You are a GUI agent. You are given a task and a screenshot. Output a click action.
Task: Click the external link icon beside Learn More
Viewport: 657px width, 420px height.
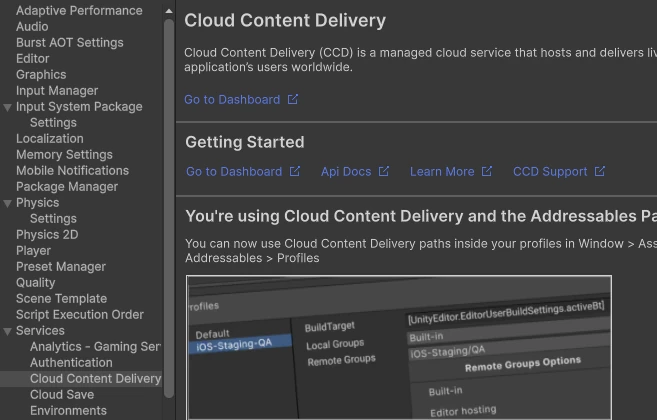point(487,171)
